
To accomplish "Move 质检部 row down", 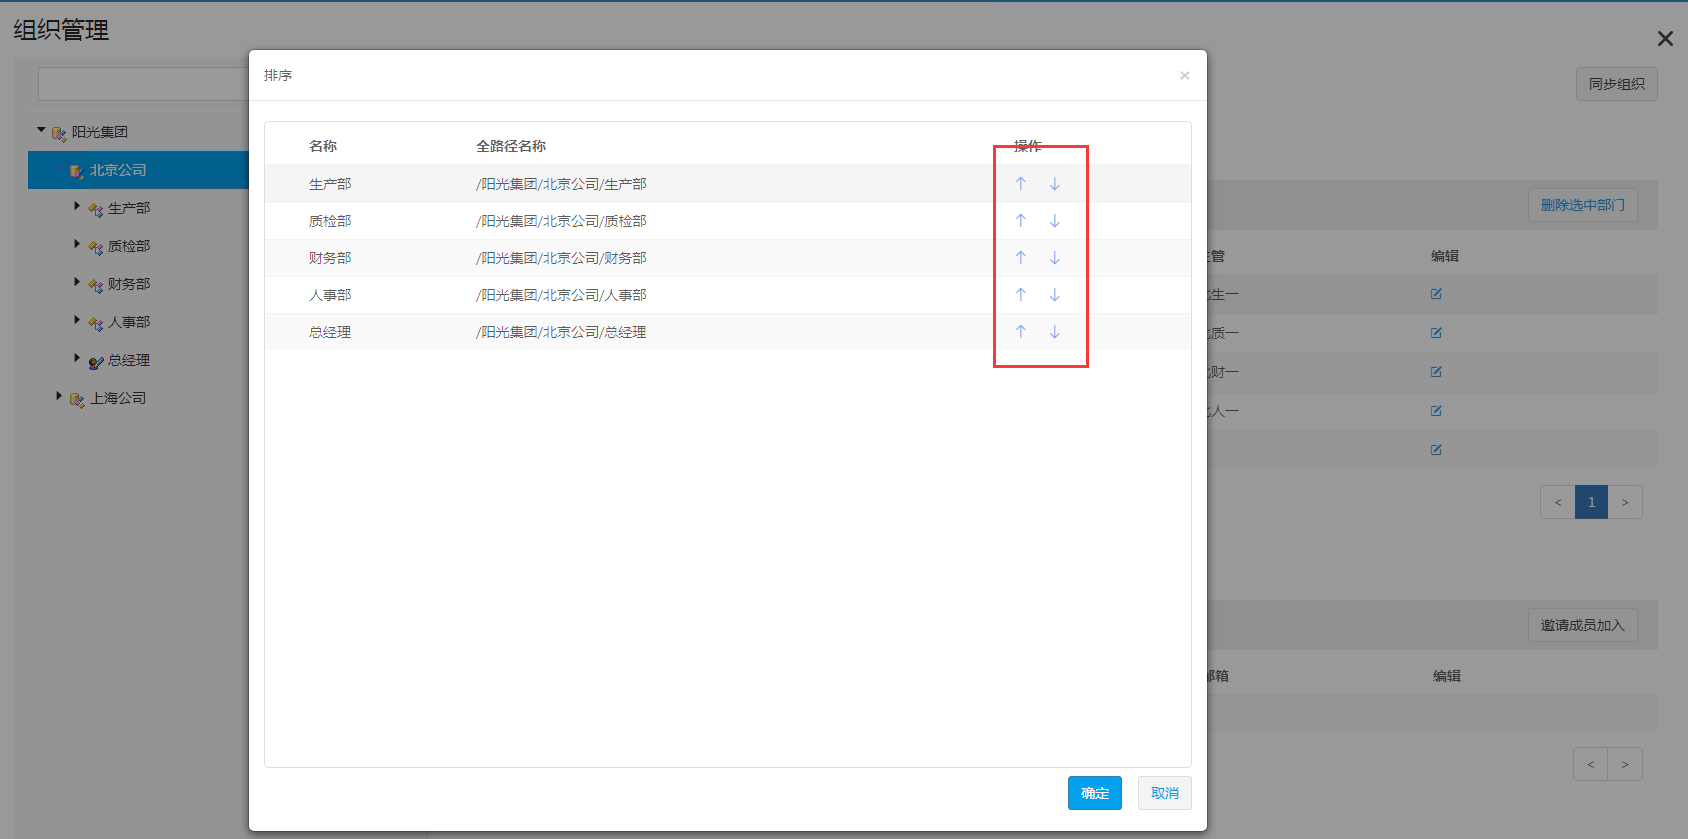I will click(1055, 221).
